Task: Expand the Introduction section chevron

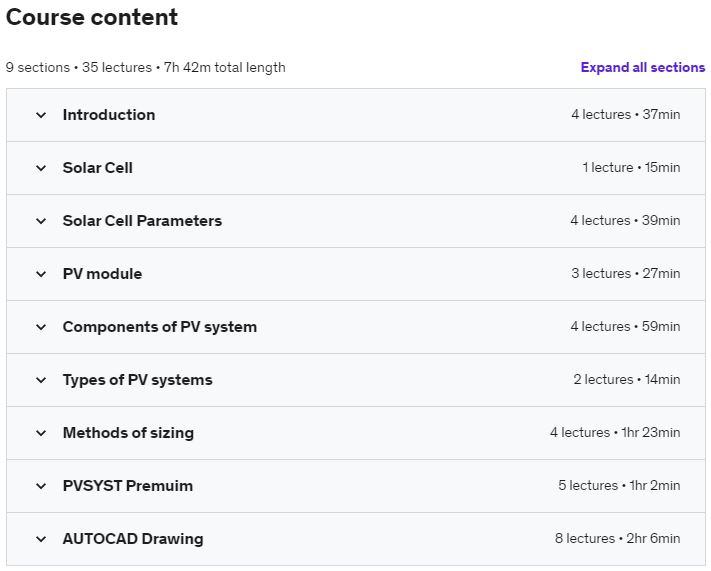Action: point(41,115)
